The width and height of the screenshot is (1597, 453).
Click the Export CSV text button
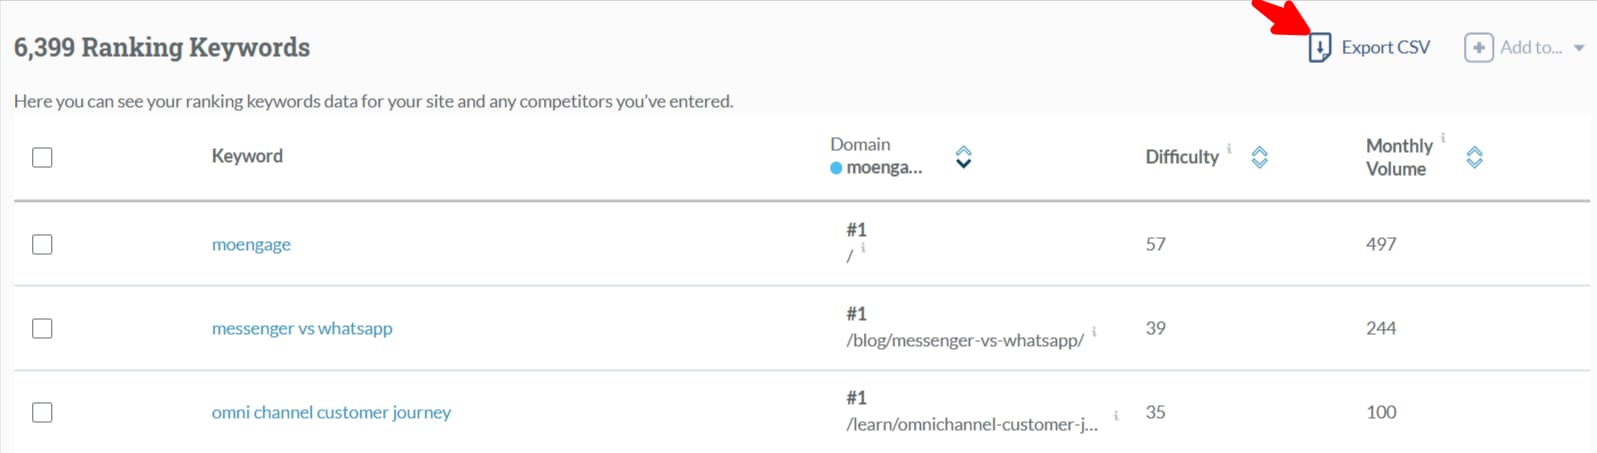1385,47
